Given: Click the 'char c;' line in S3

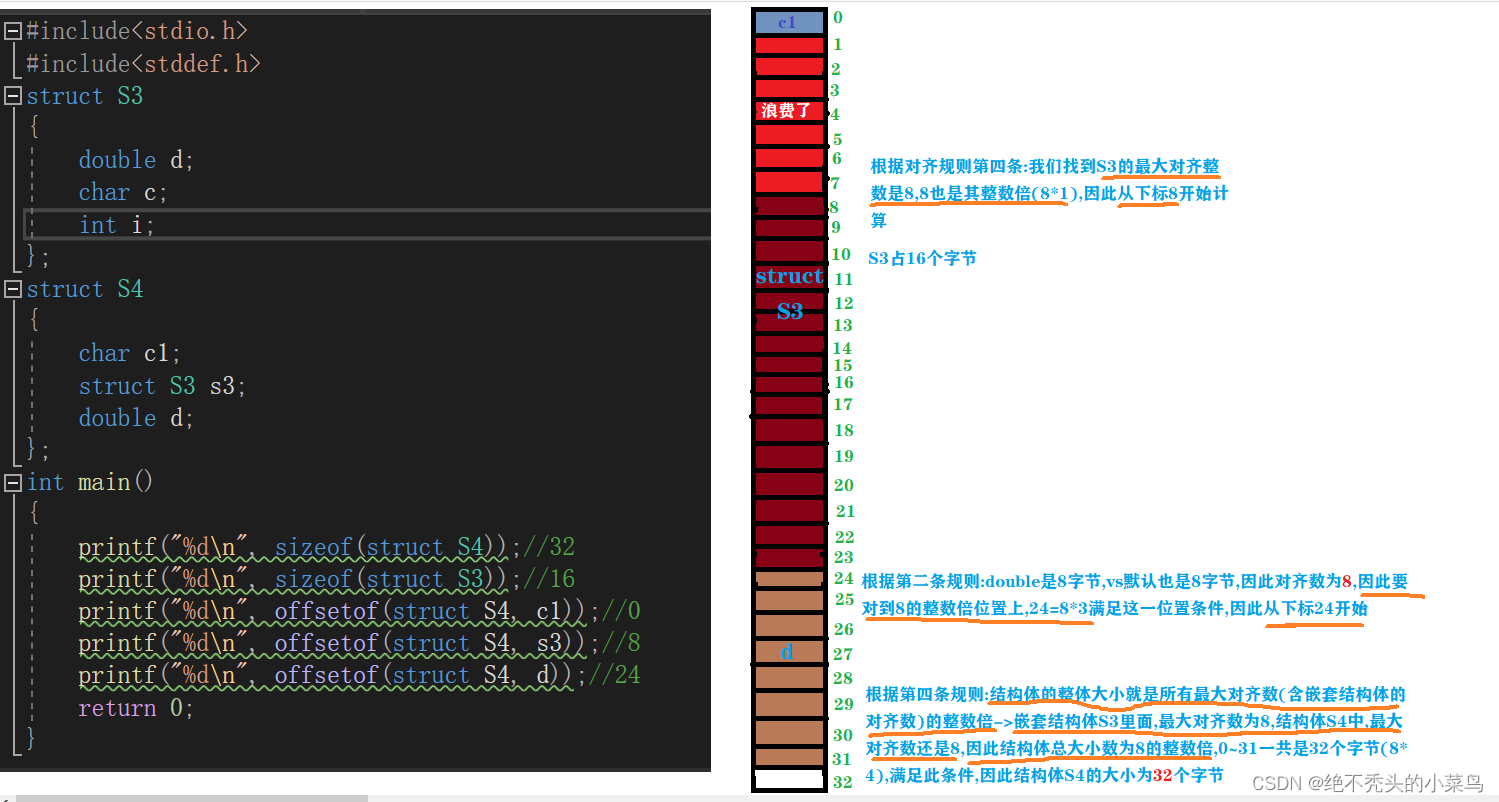Looking at the screenshot, I should pyautogui.click(x=123, y=192).
